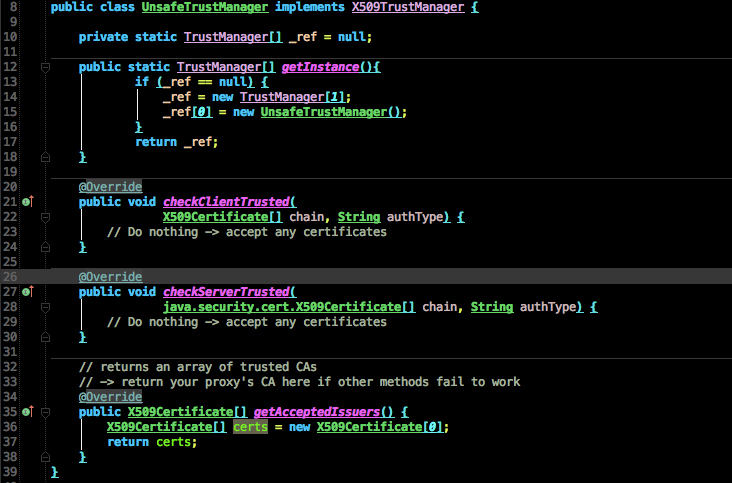Click the @Override annotation on highlighted line 26
The image size is (732, 483).
110,277
